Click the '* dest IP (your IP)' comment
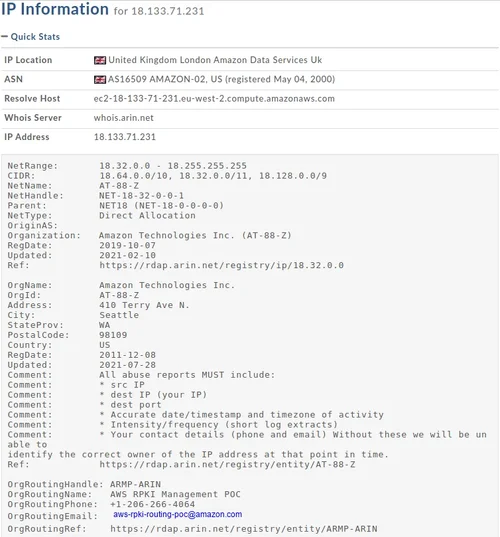This screenshot has height=537, width=500. click(x=153, y=395)
